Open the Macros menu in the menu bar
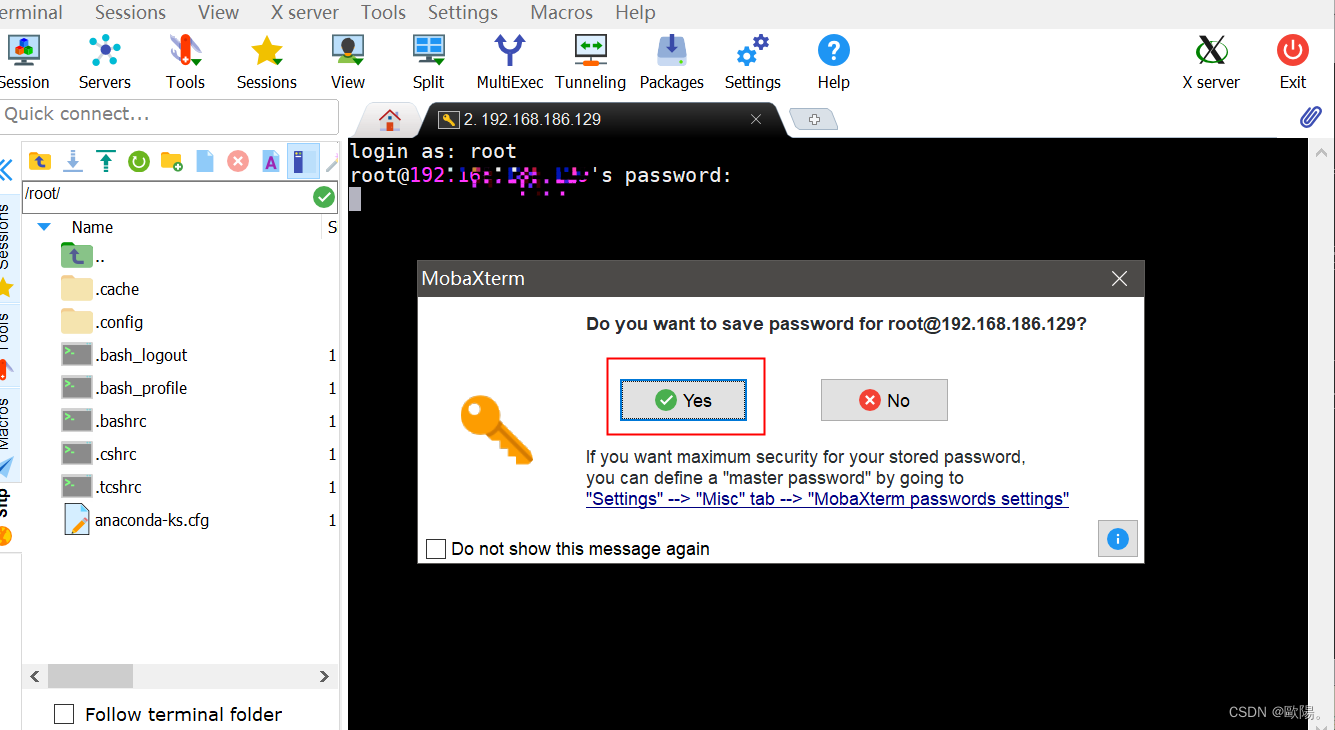Screen dimensions: 1335x730 point(562,13)
